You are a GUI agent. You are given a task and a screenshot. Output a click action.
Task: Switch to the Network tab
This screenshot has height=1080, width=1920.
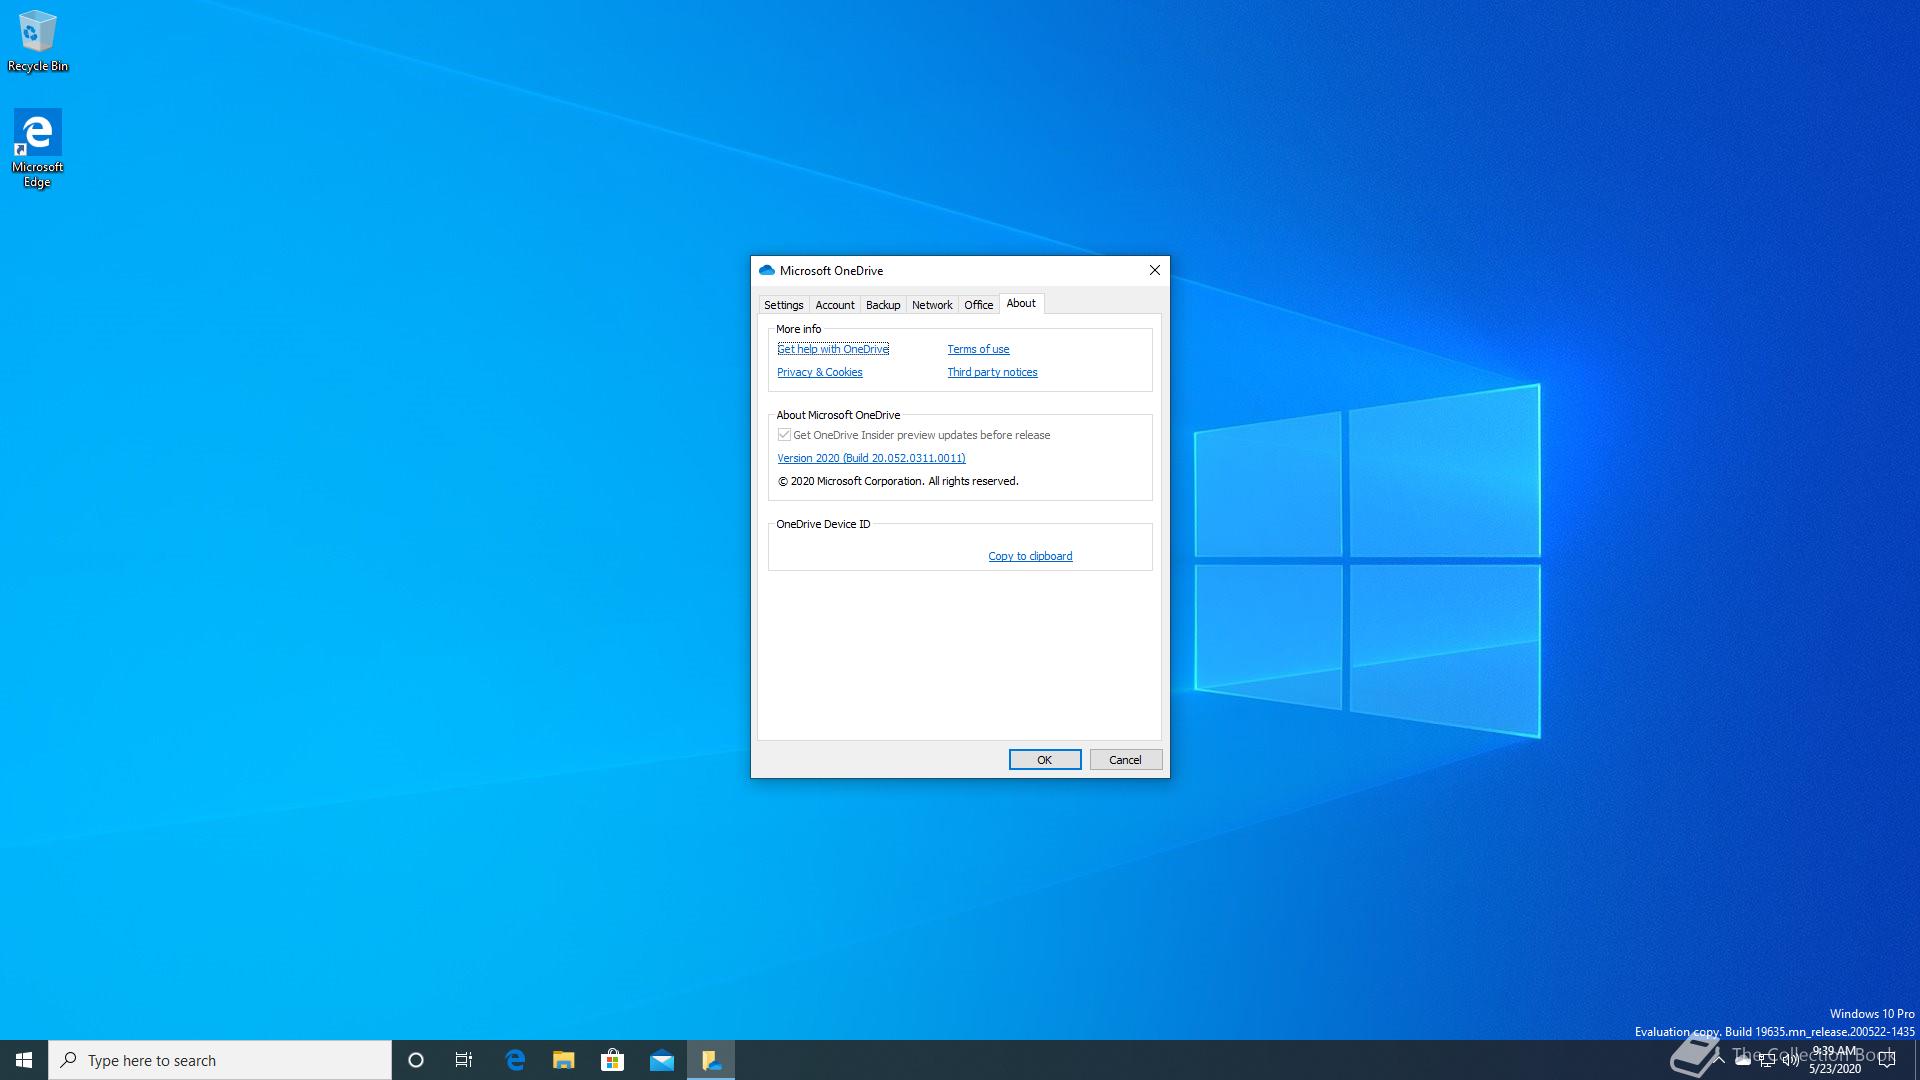(932, 305)
